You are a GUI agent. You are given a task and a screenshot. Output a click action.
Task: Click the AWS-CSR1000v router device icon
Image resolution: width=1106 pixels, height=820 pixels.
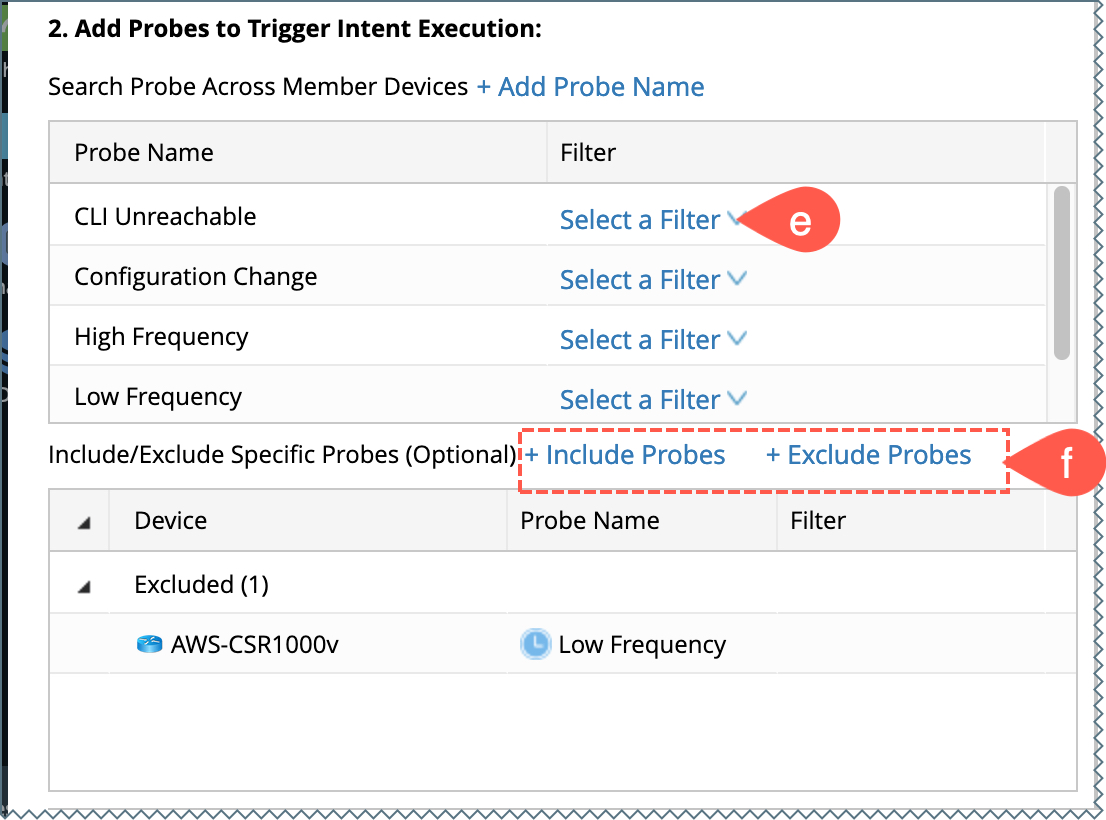point(149,645)
